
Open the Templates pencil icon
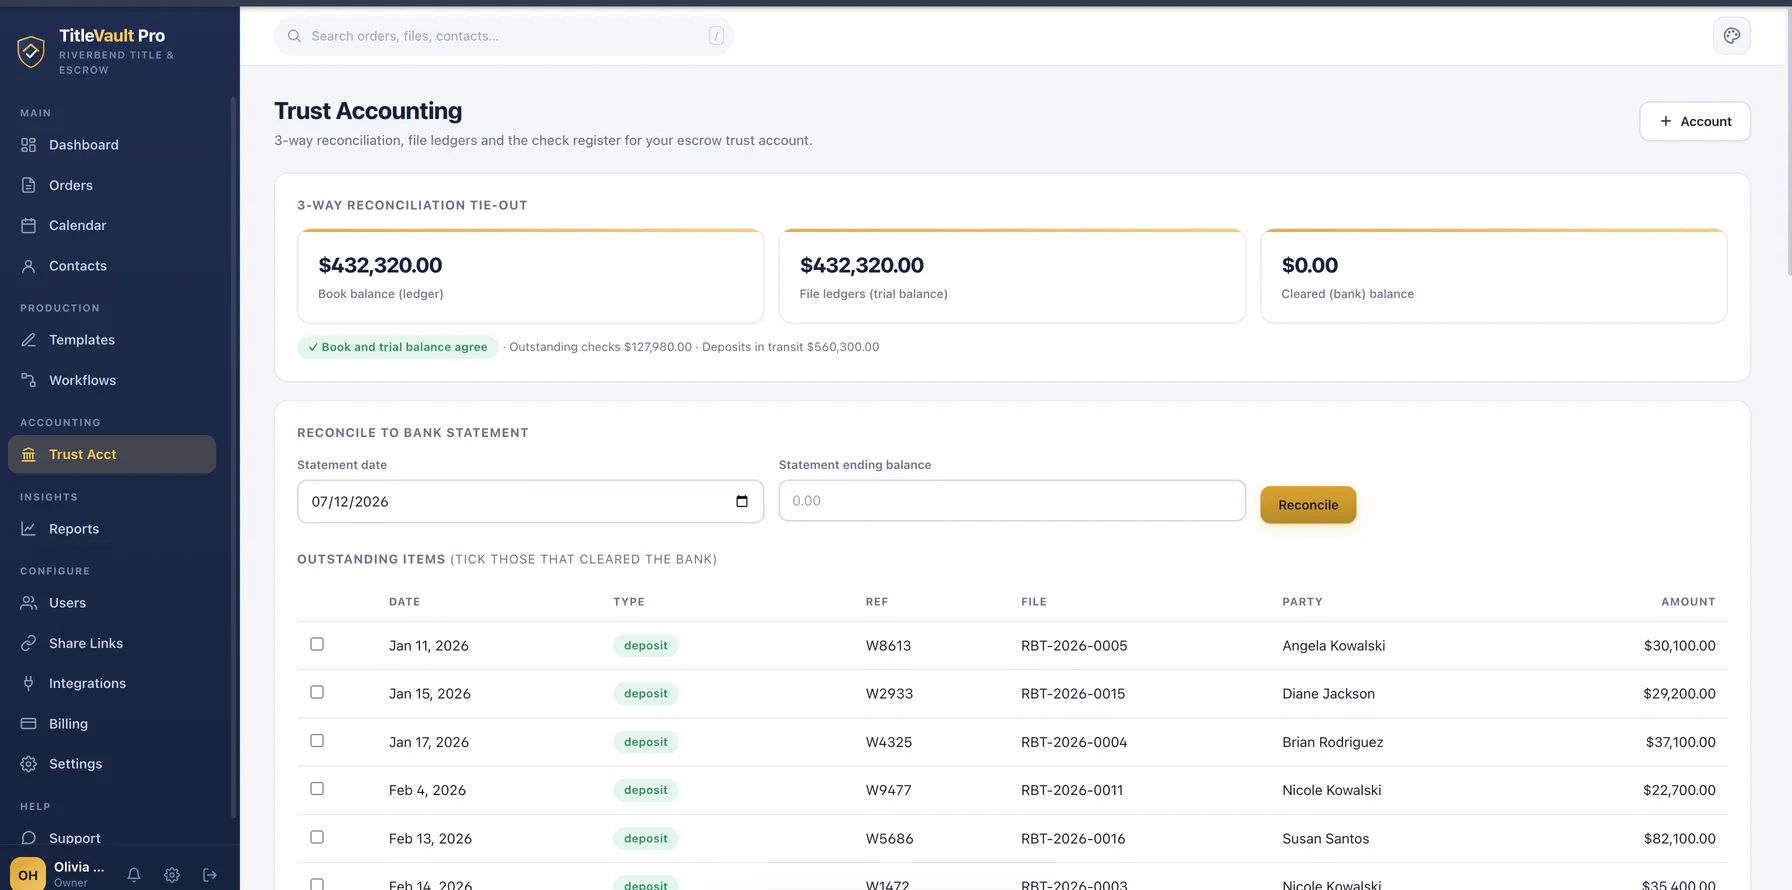(x=28, y=340)
